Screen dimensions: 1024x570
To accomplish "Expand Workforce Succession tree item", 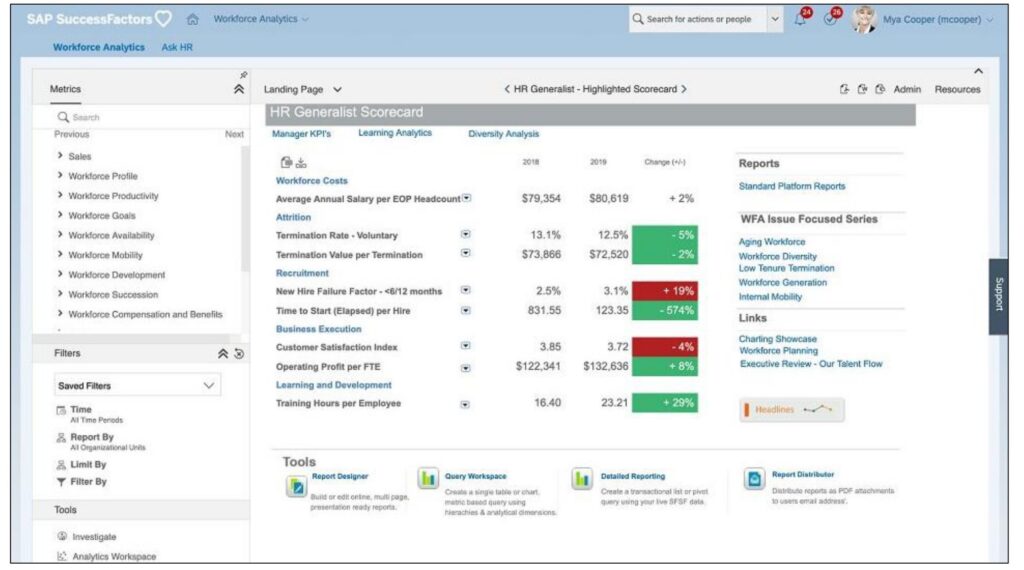I will coord(60,293).
